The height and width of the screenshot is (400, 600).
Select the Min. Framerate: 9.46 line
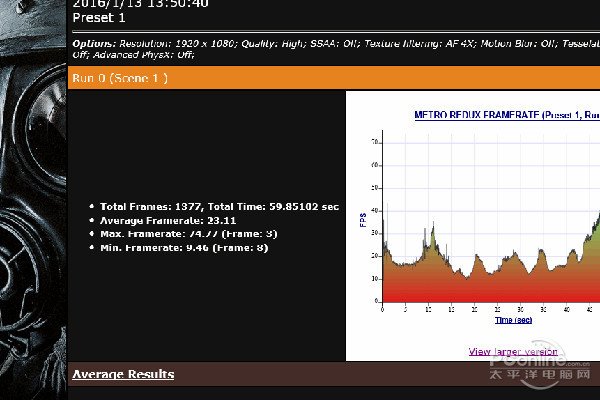[x=184, y=248]
